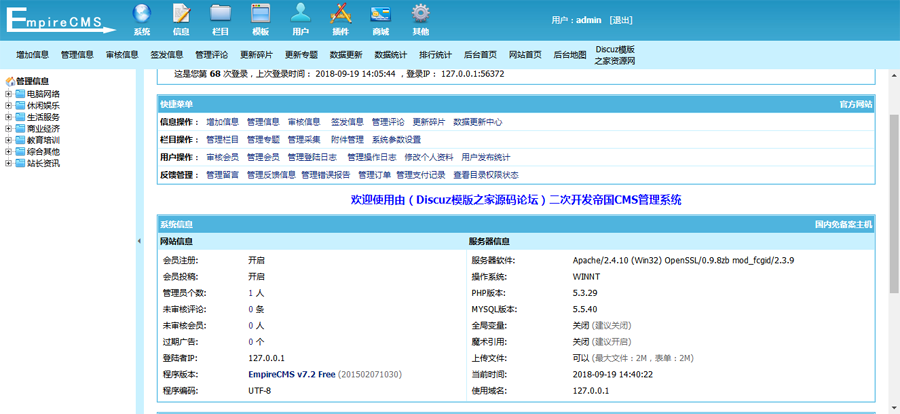This screenshot has height=414, width=900.
Task: Expand the 教育培训 tree node
Action: (x=9, y=140)
